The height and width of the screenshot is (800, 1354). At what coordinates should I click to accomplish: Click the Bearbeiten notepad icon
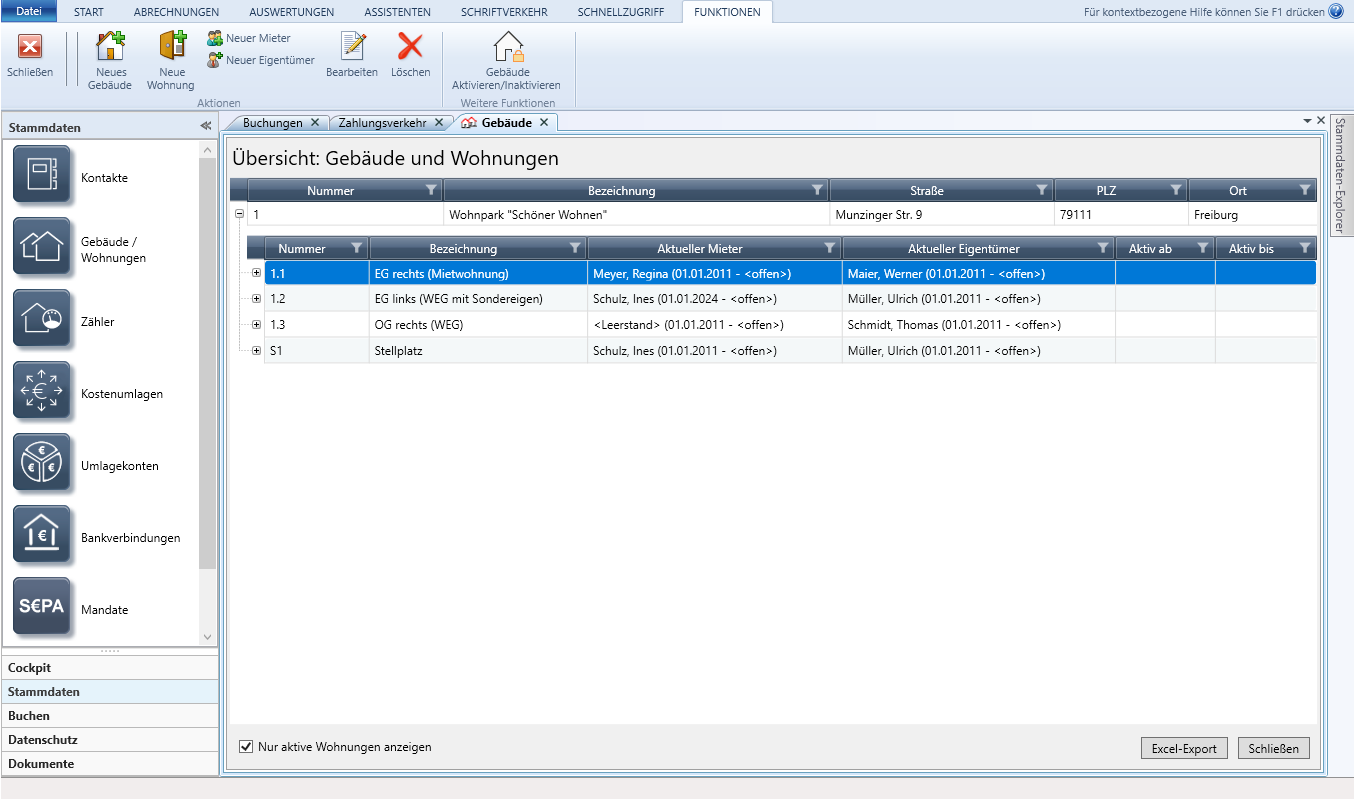pyautogui.click(x=352, y=47)
